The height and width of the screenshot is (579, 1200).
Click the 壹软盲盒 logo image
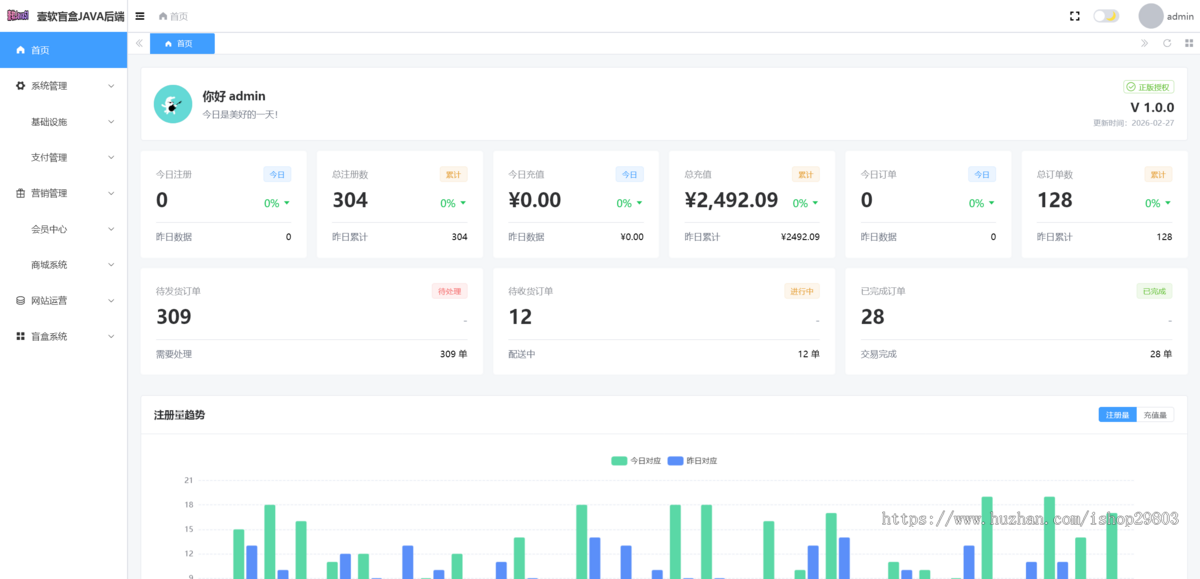(x=18, y=16)
